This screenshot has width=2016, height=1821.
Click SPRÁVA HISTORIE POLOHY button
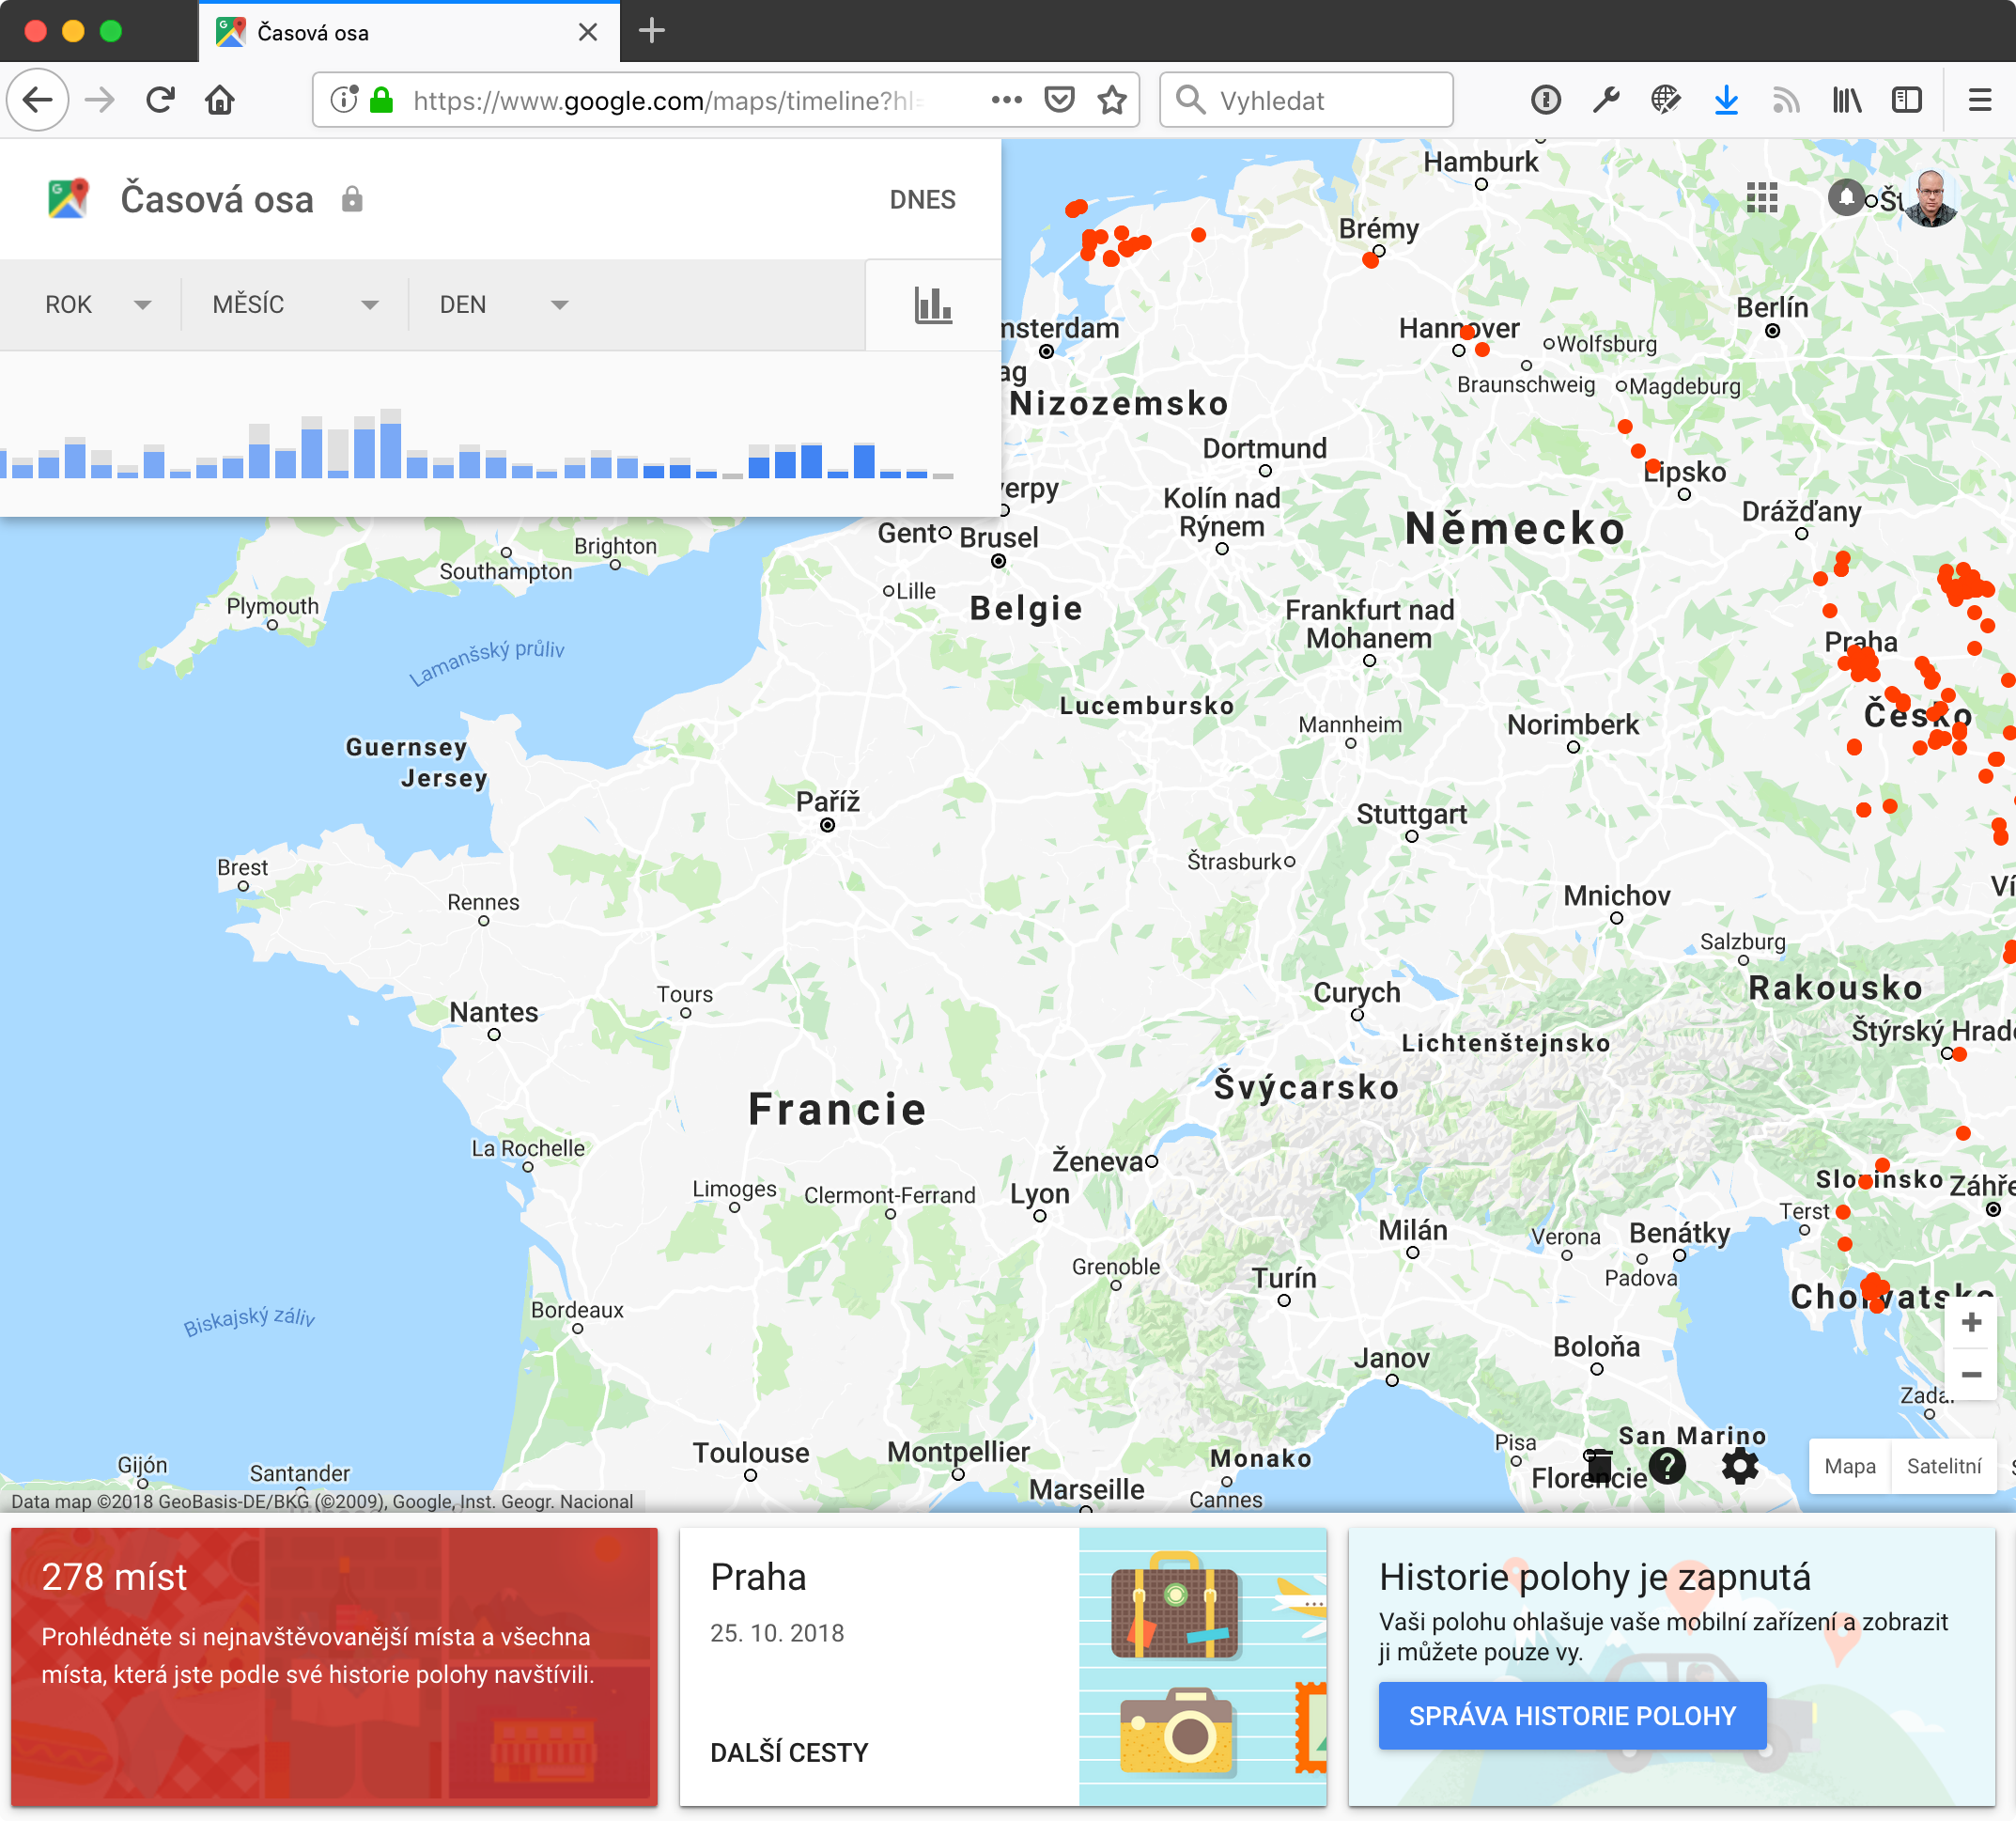point(1572,1716)
